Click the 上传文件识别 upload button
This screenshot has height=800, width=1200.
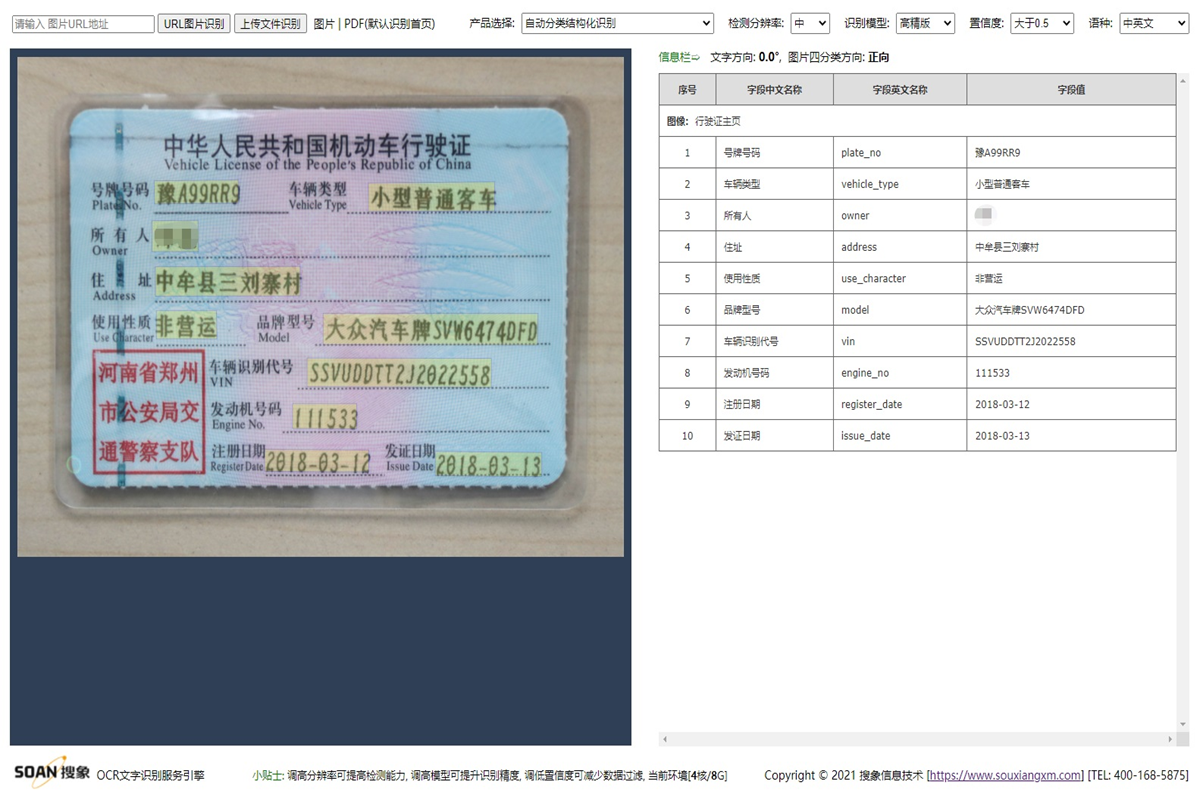[x=271, y=24]
